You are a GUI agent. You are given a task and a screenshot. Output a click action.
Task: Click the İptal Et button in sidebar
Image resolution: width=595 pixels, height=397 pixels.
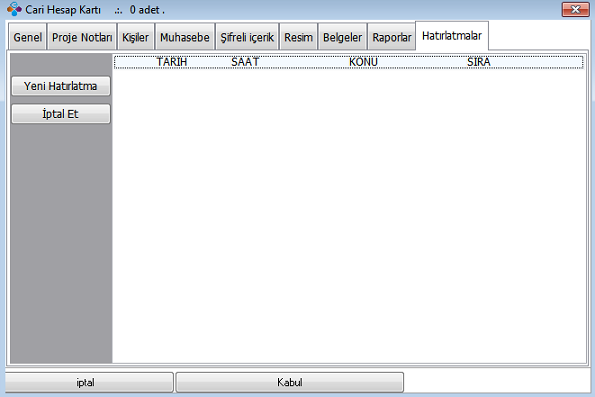pyautogui.click(x=61, y=114)
